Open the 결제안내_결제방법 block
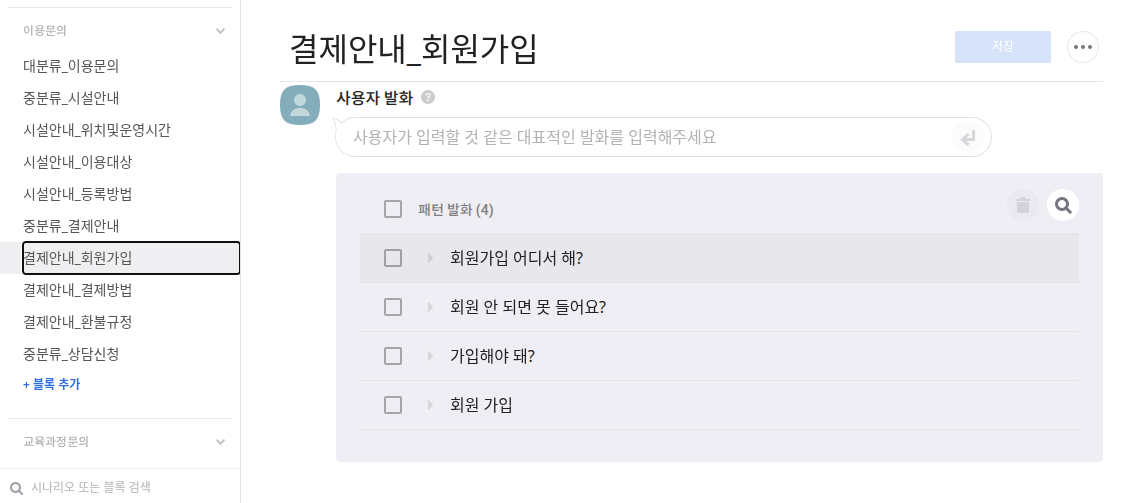 point(78,290)
